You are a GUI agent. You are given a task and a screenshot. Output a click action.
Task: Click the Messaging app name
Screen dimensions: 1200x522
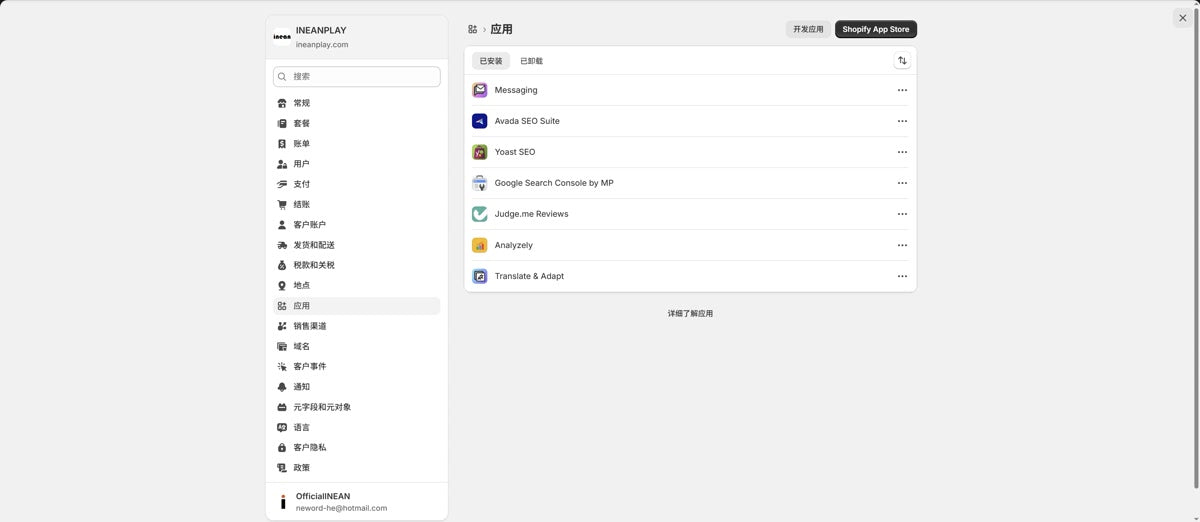coord(516,90)
